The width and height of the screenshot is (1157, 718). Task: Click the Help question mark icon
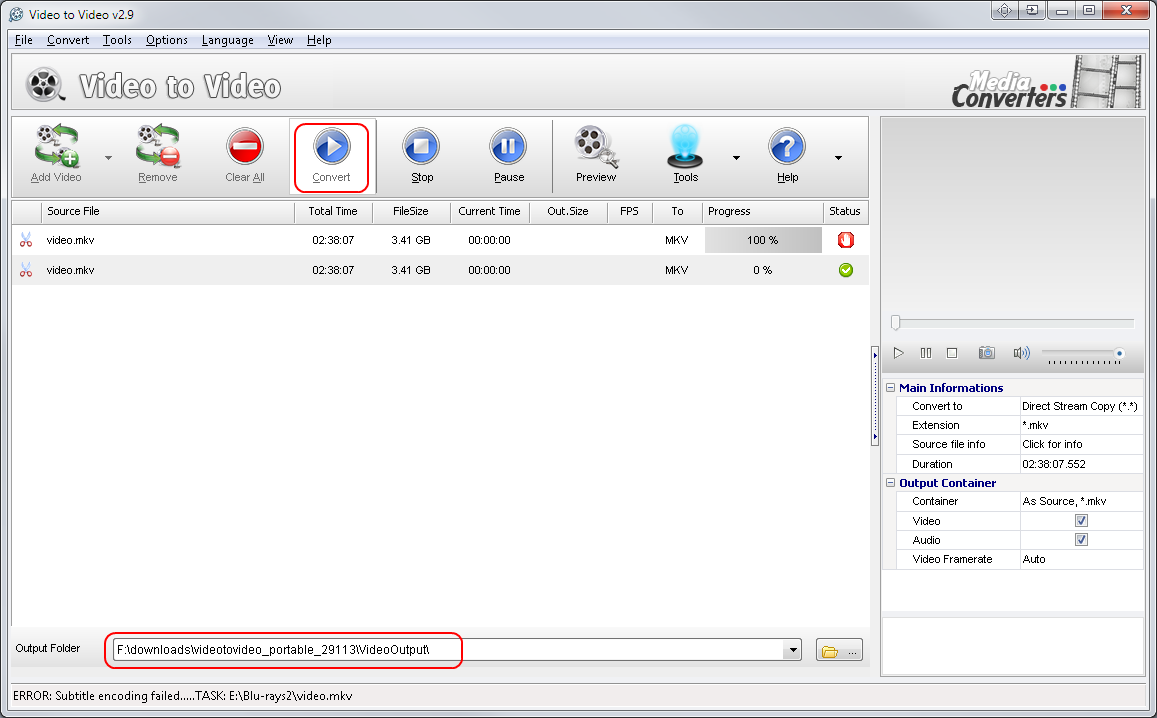pos(787,146)
